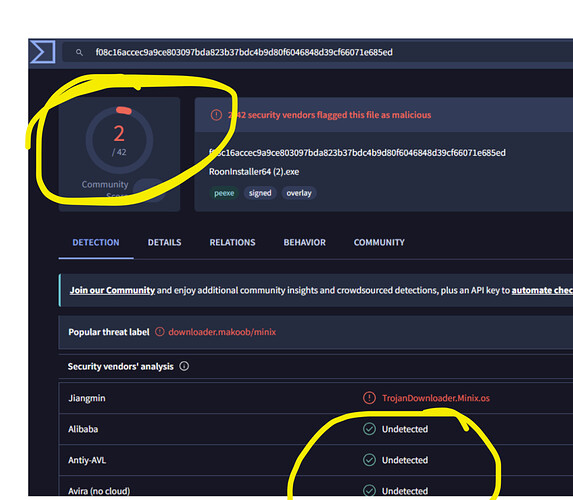573x500 pixels.
Task: Click the Security vendors' analysis info icon
Action: (x=184, y=366)
